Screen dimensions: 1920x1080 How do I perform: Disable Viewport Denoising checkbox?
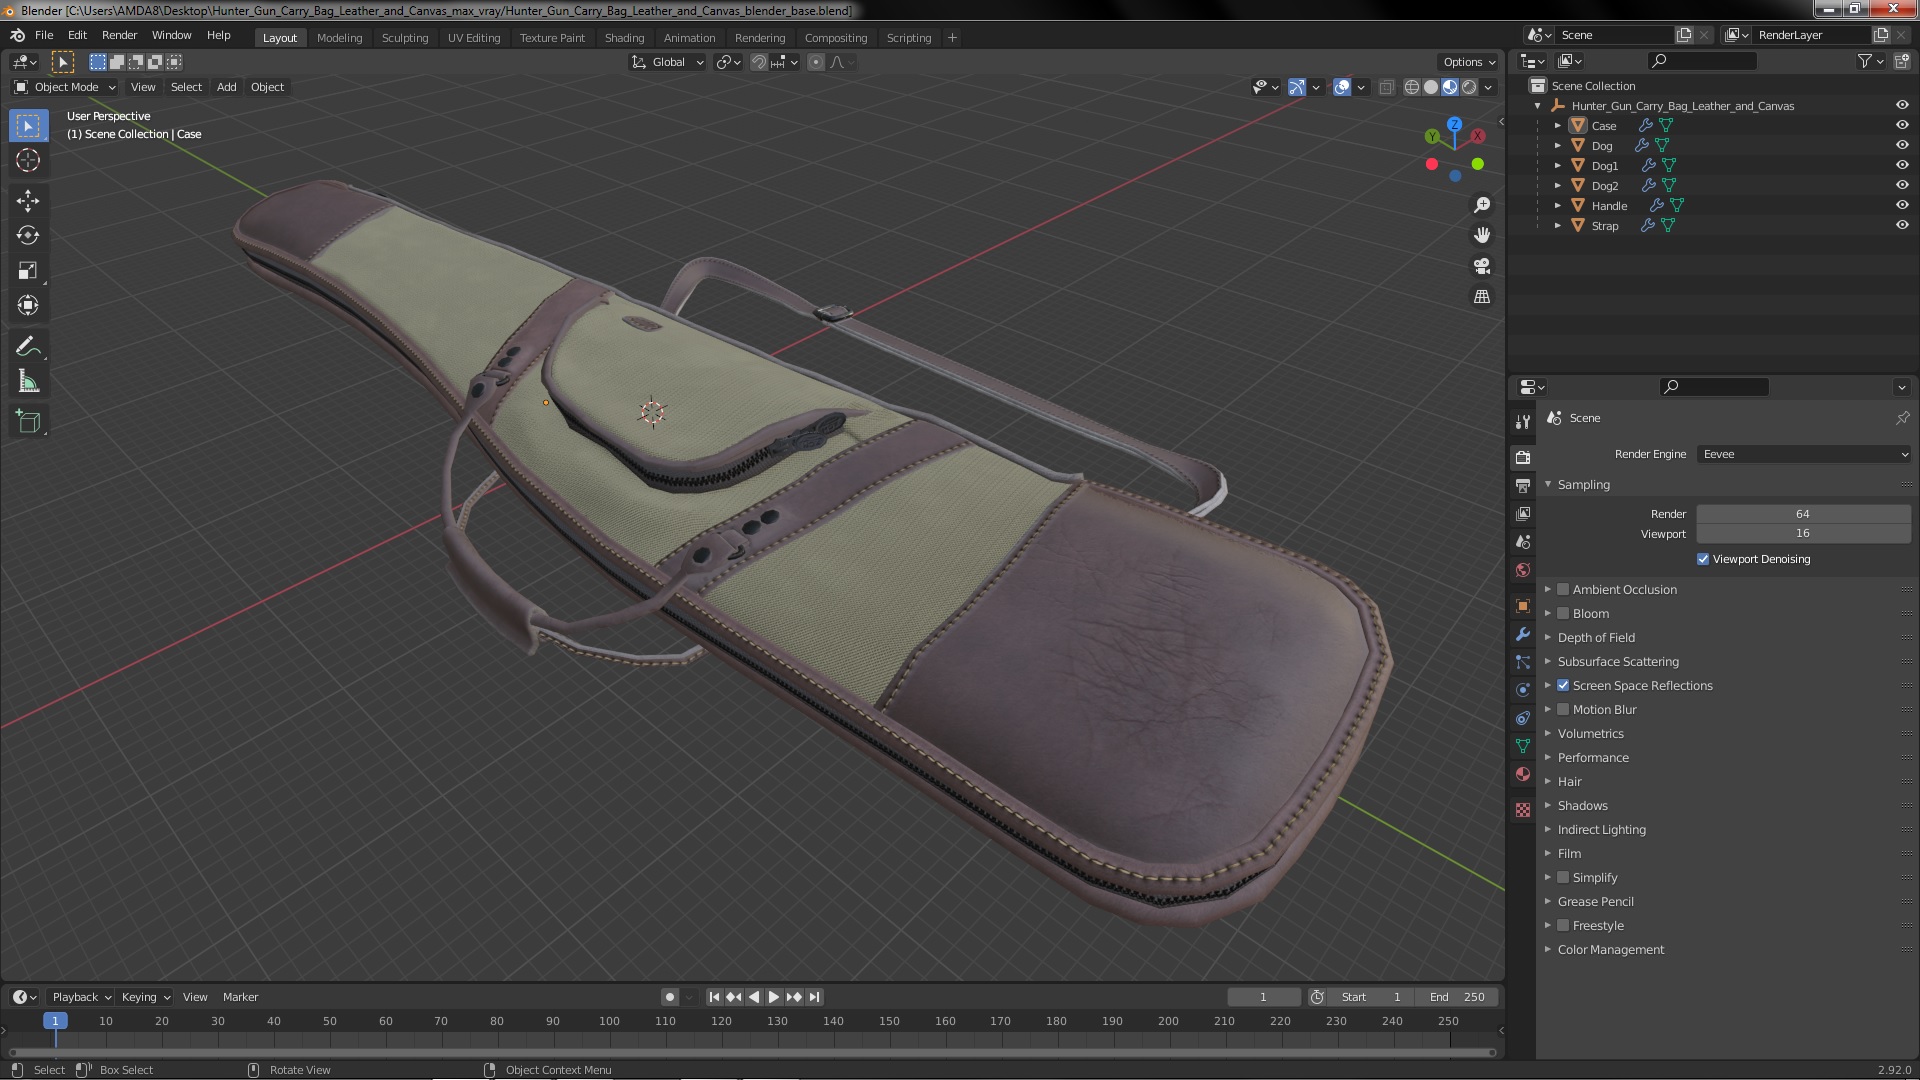click(1703, 559)
